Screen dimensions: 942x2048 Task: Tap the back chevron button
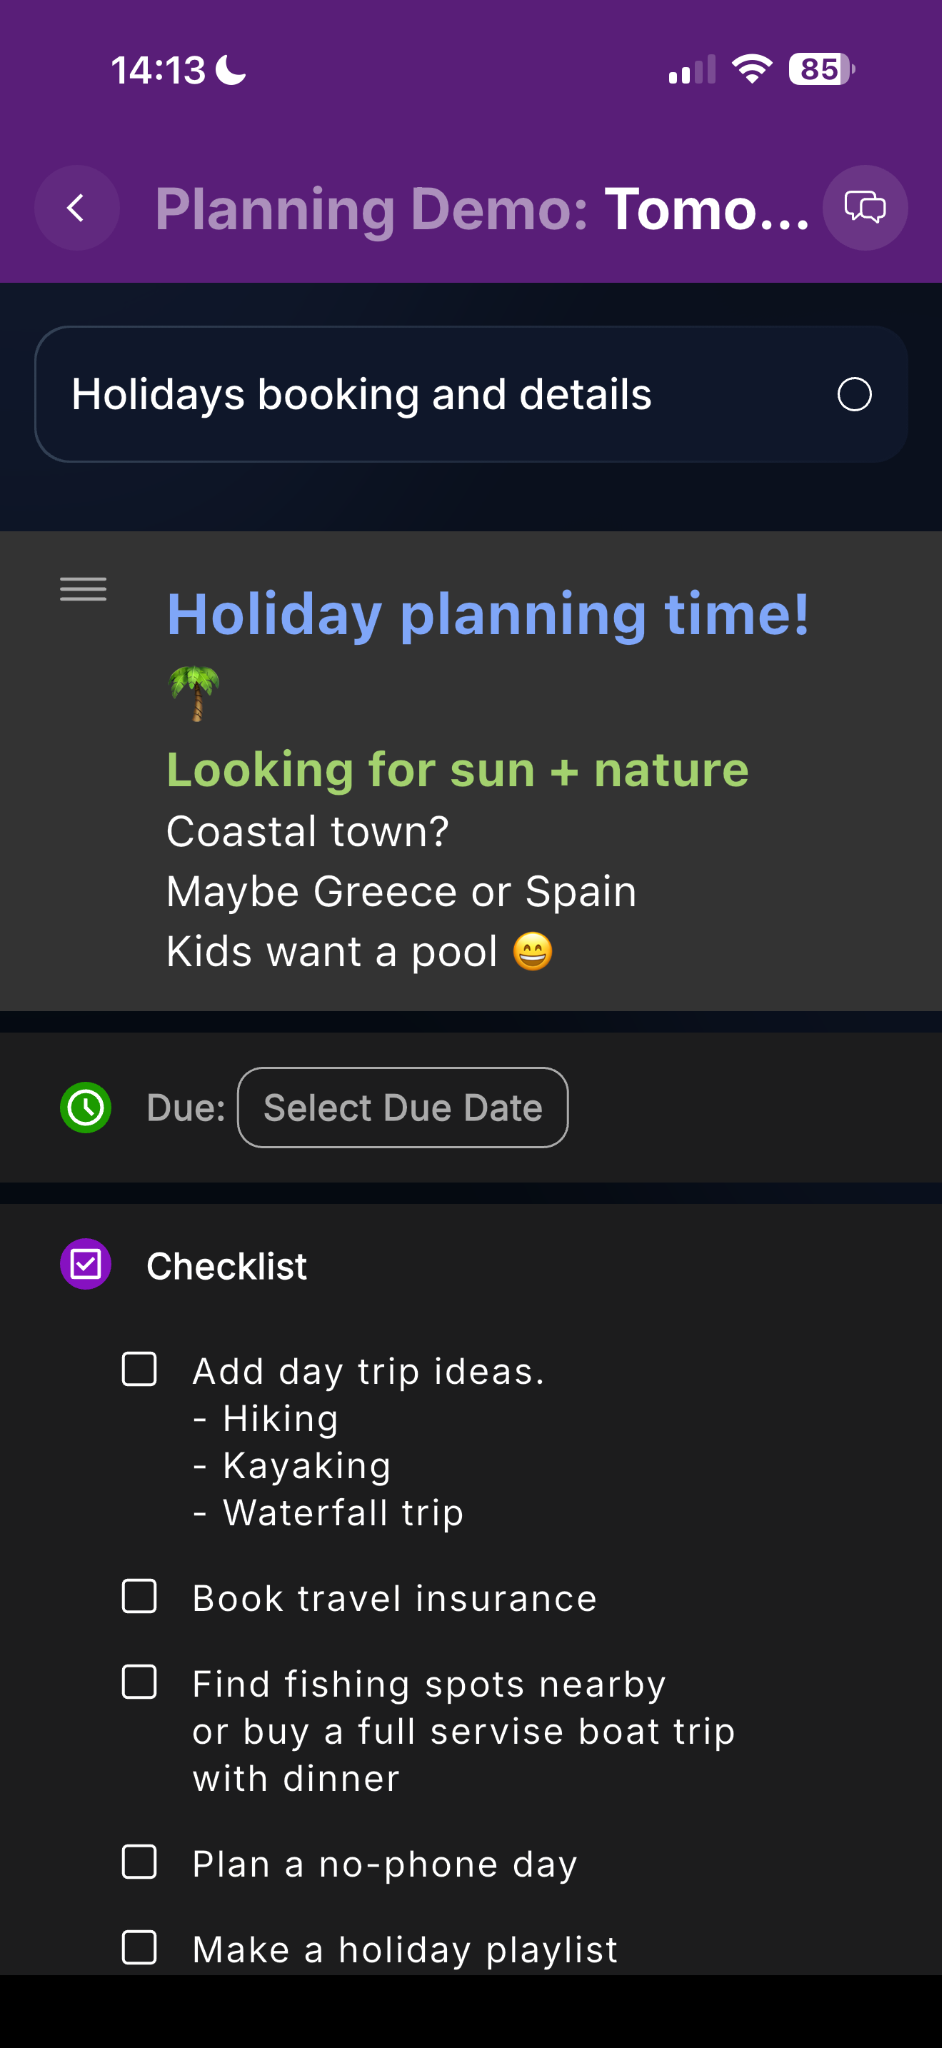point(76,208)
